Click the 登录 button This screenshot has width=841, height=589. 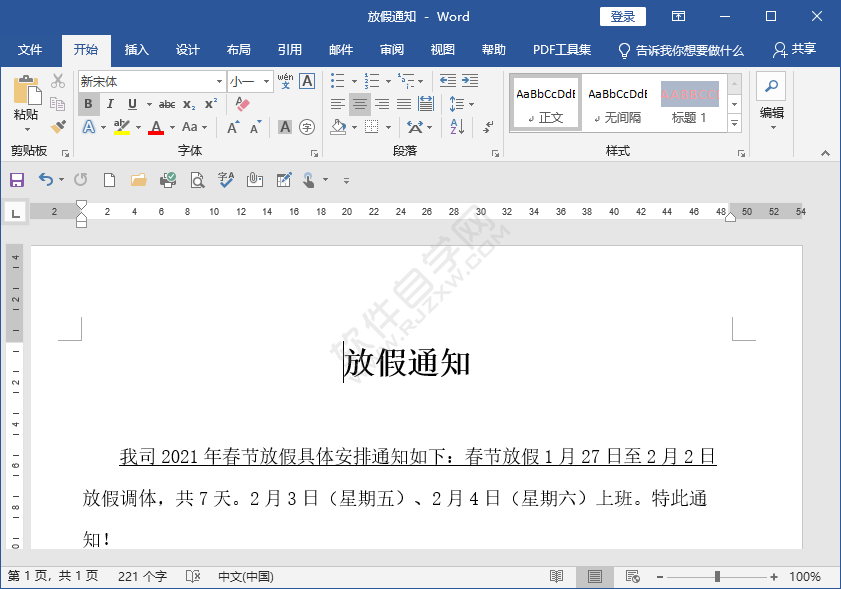coord(622,16)
